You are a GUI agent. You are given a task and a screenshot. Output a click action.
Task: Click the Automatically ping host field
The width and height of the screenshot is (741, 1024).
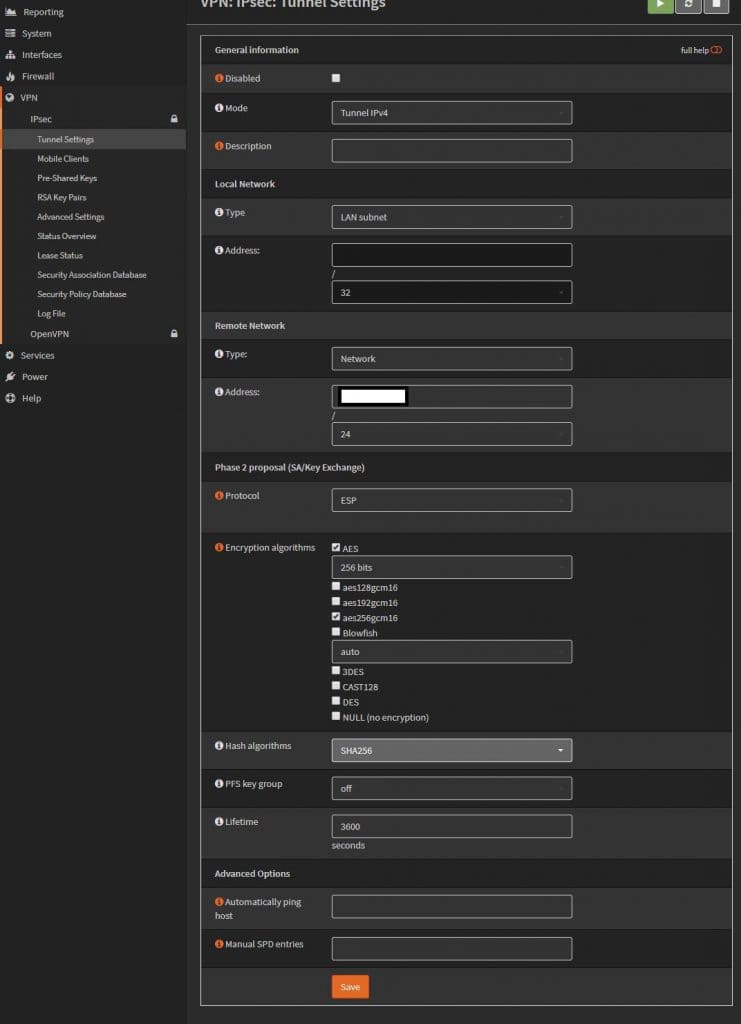coord(452,906)
